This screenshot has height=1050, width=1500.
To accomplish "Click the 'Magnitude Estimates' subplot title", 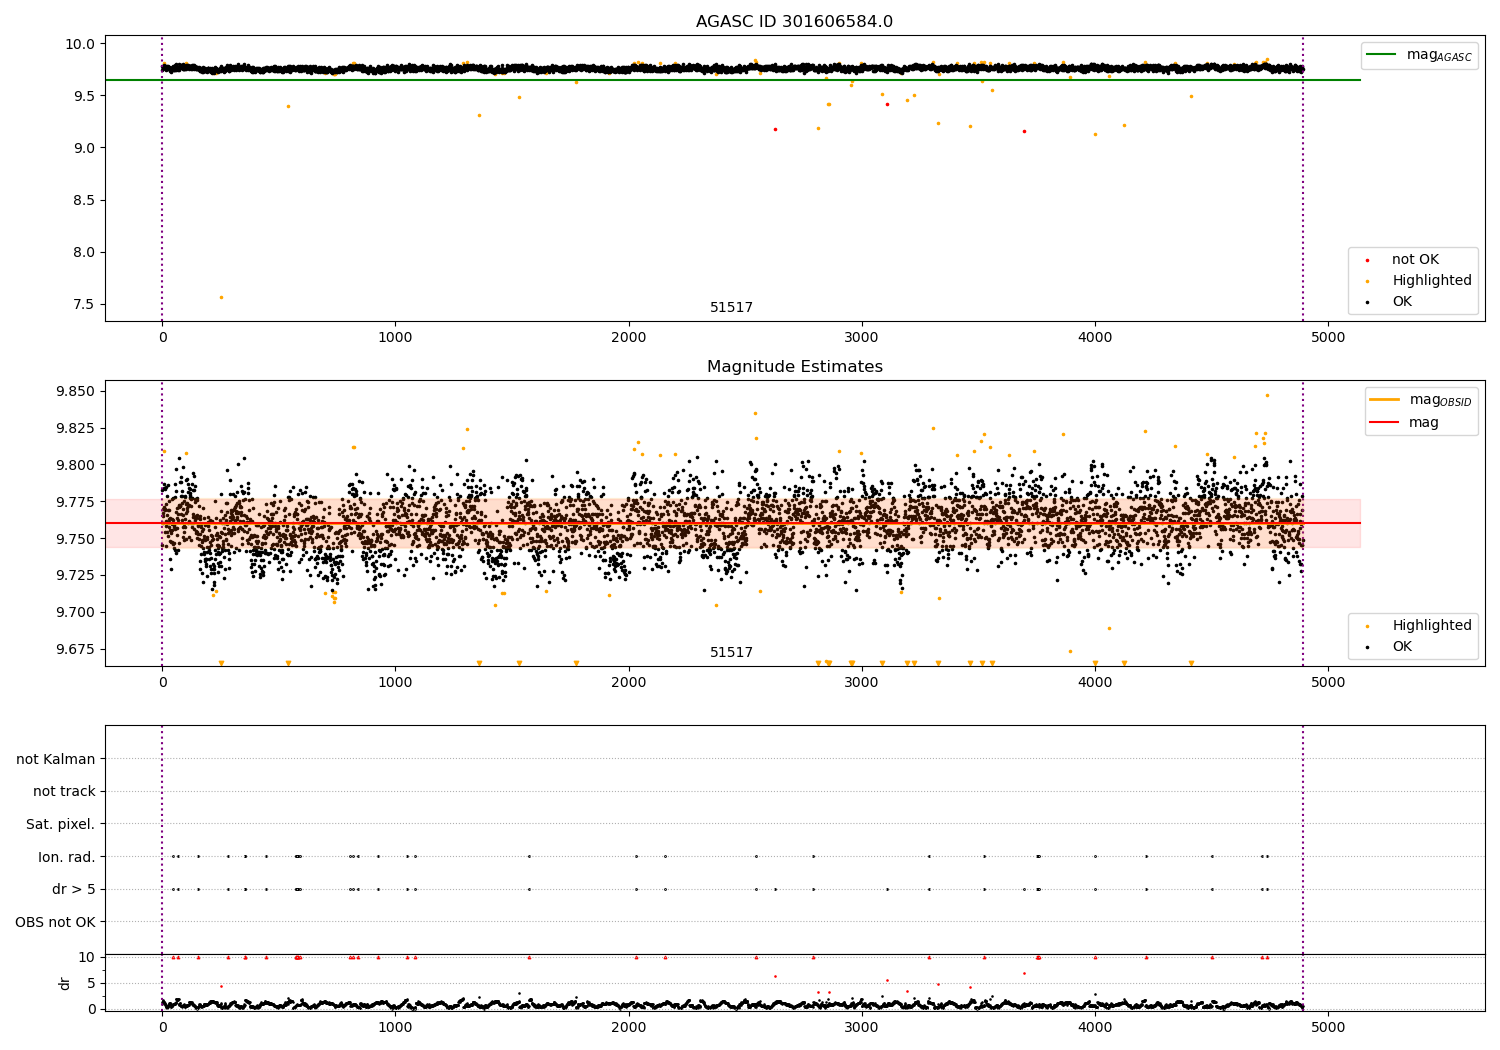I will [x=794, y=366].
